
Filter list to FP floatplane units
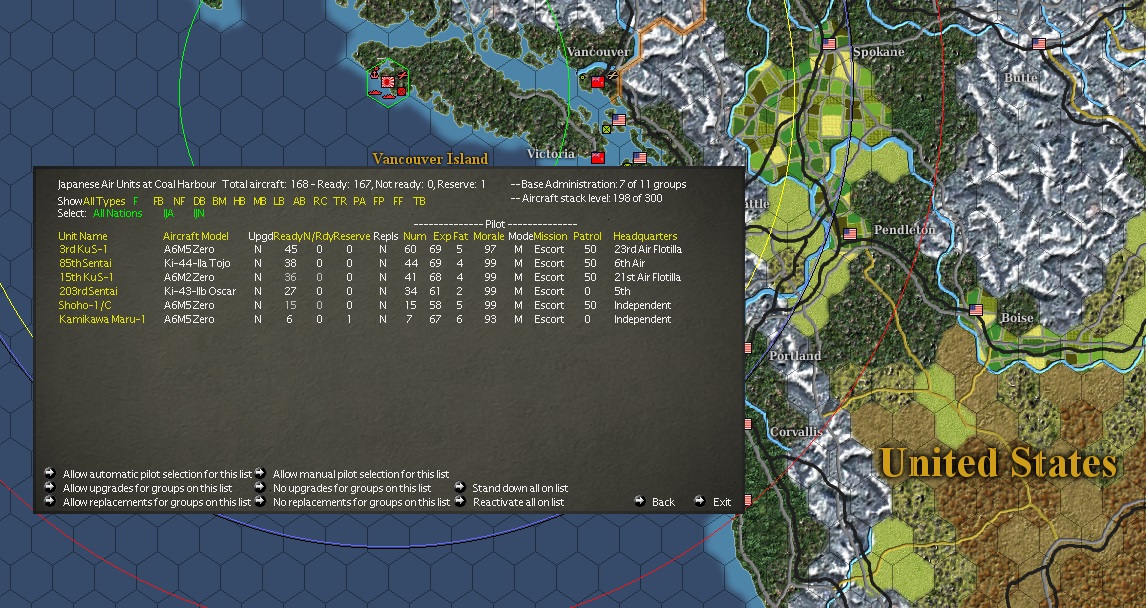[379, 201]
